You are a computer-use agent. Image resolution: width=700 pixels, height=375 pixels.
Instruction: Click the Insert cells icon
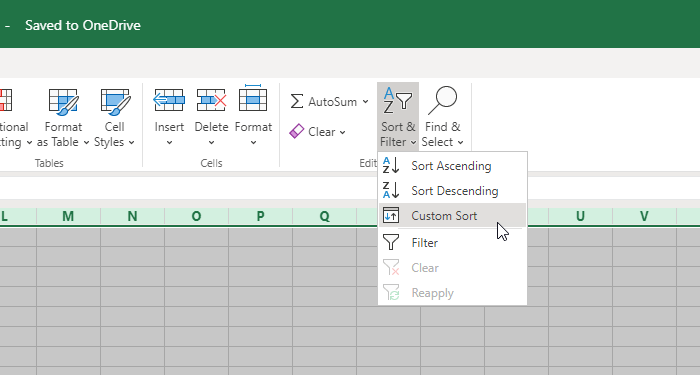point(169,100)
